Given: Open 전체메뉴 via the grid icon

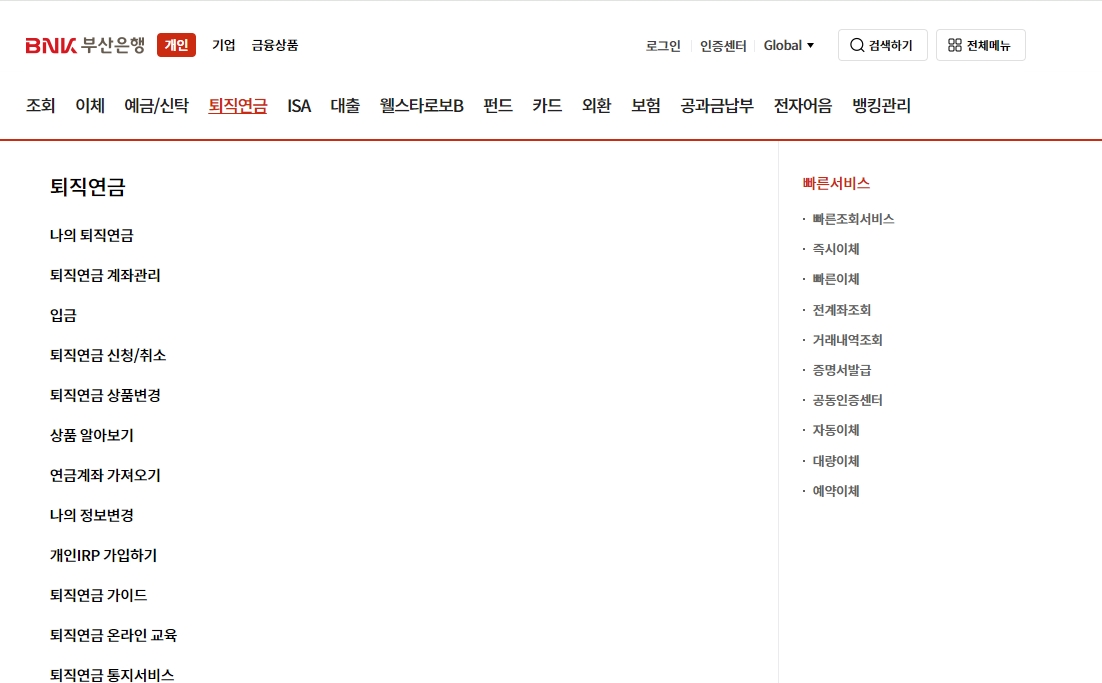Looking at the screenshot, I should [x=980, y=44].
